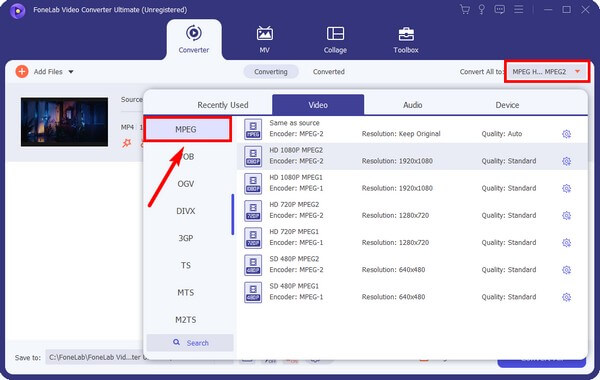This screenshot has height=380, width=600.
Task: Open settings gear for SD 480P MPEG1
Action: click(x=566, y=297)
